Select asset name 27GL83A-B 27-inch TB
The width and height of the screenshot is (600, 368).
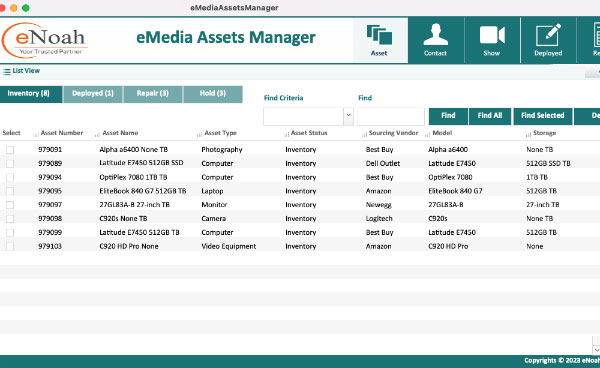(x=134, y=205)
